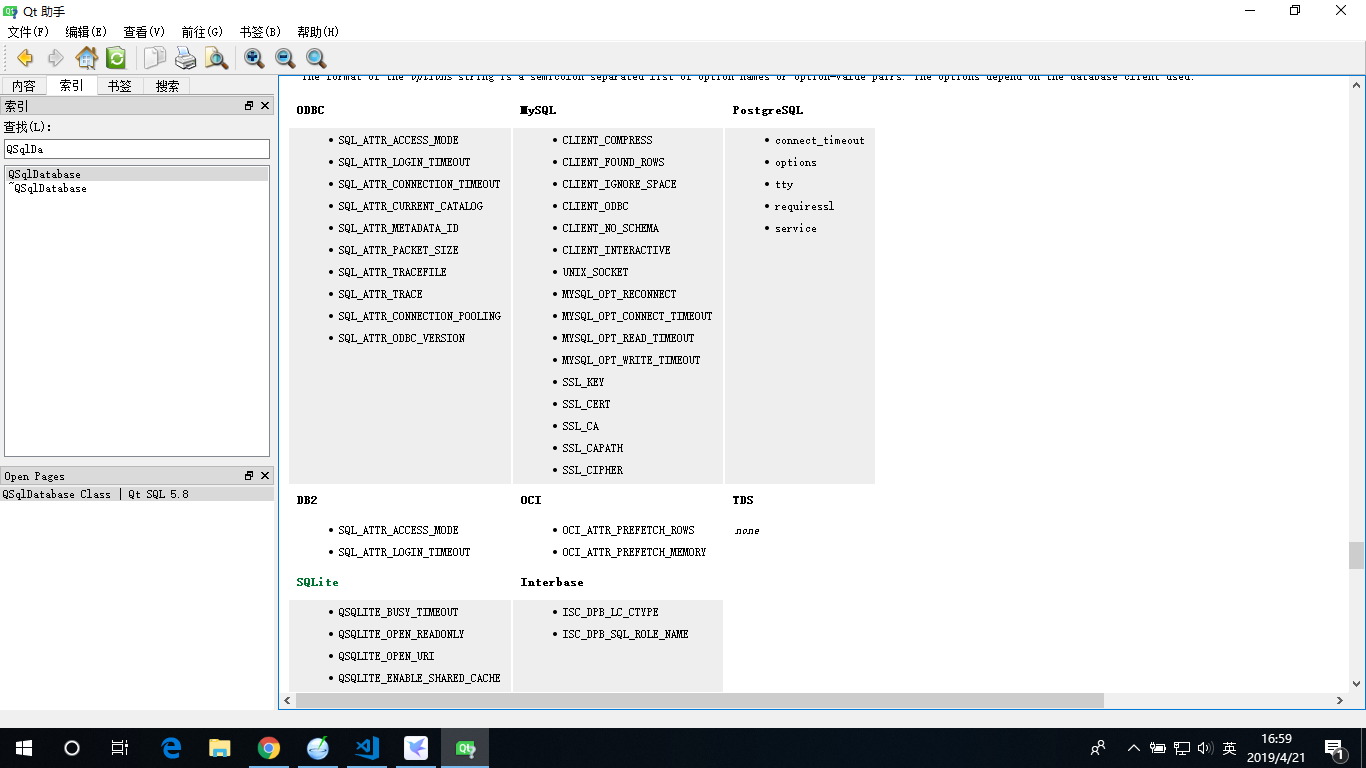1366x768 pixels.
Task: Open the 前往(G) menu
Action: click(x=200, y=31)
